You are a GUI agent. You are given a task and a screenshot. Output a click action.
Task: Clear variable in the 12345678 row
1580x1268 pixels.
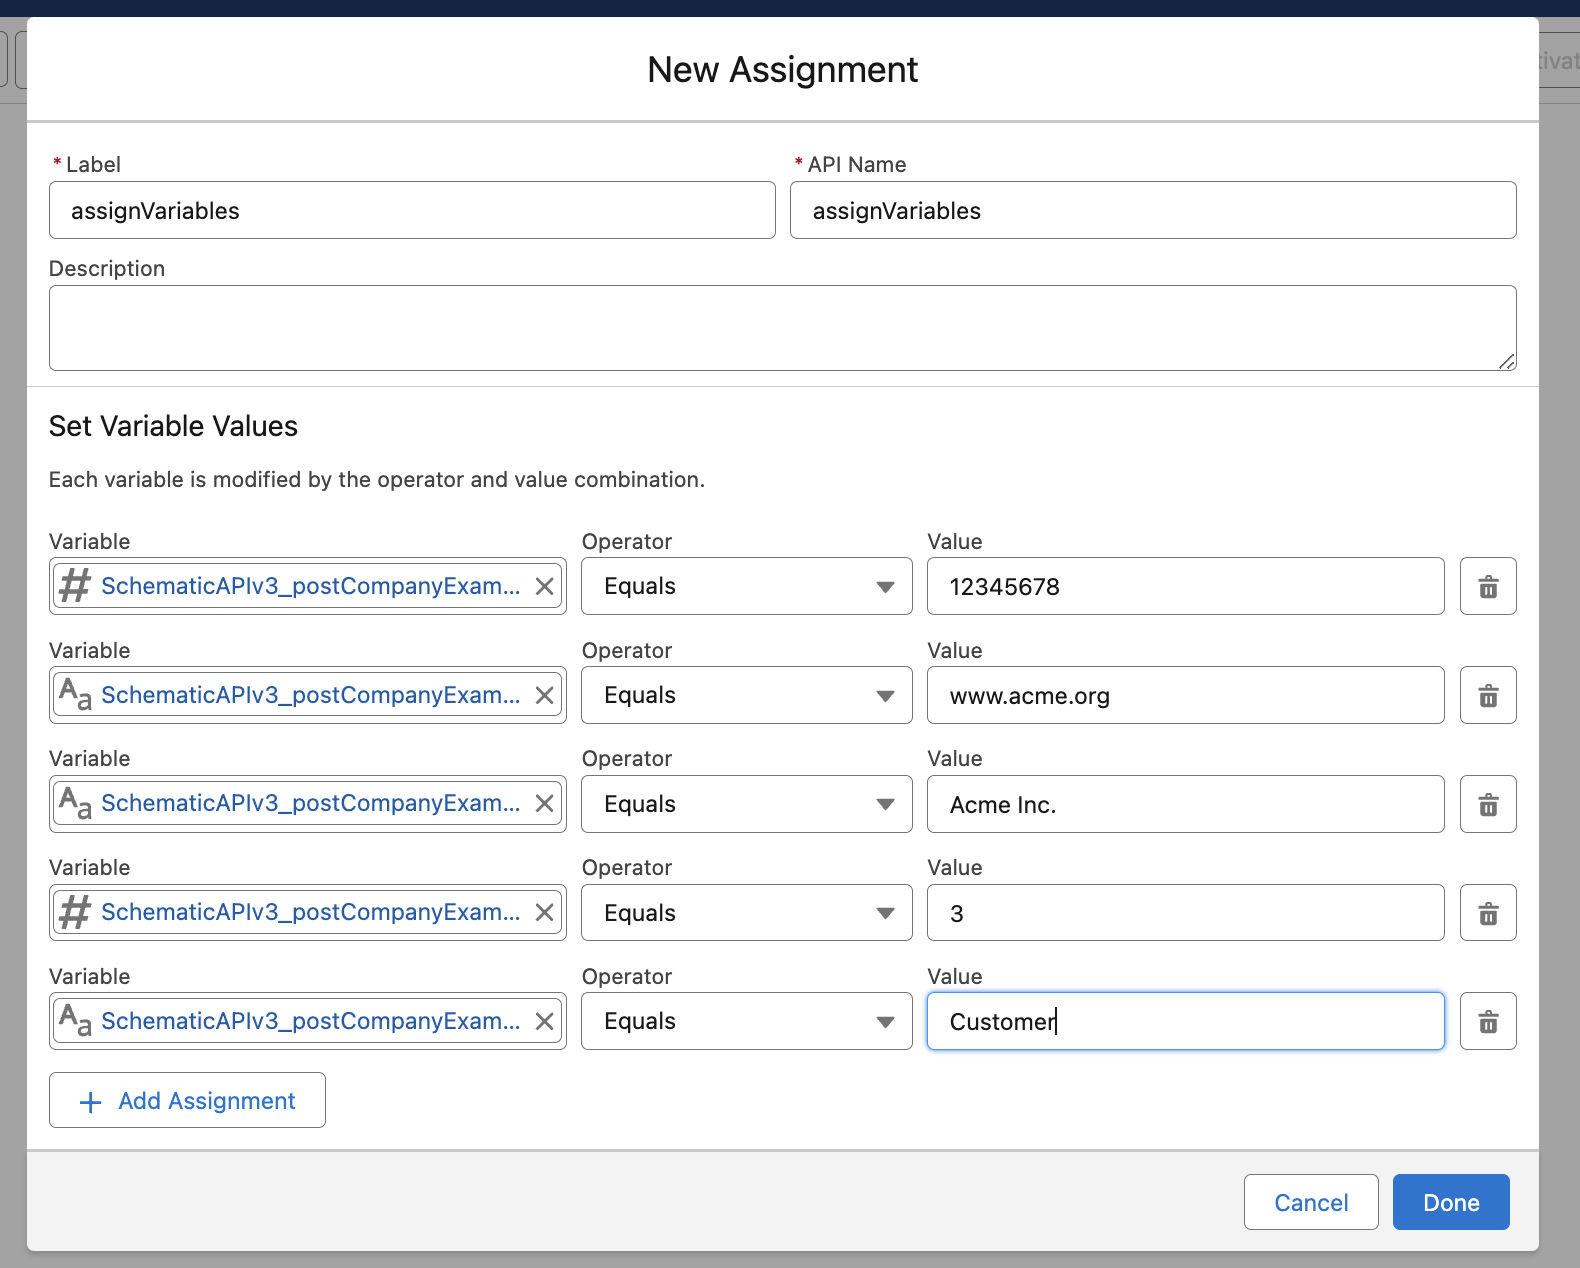[544, 586]
